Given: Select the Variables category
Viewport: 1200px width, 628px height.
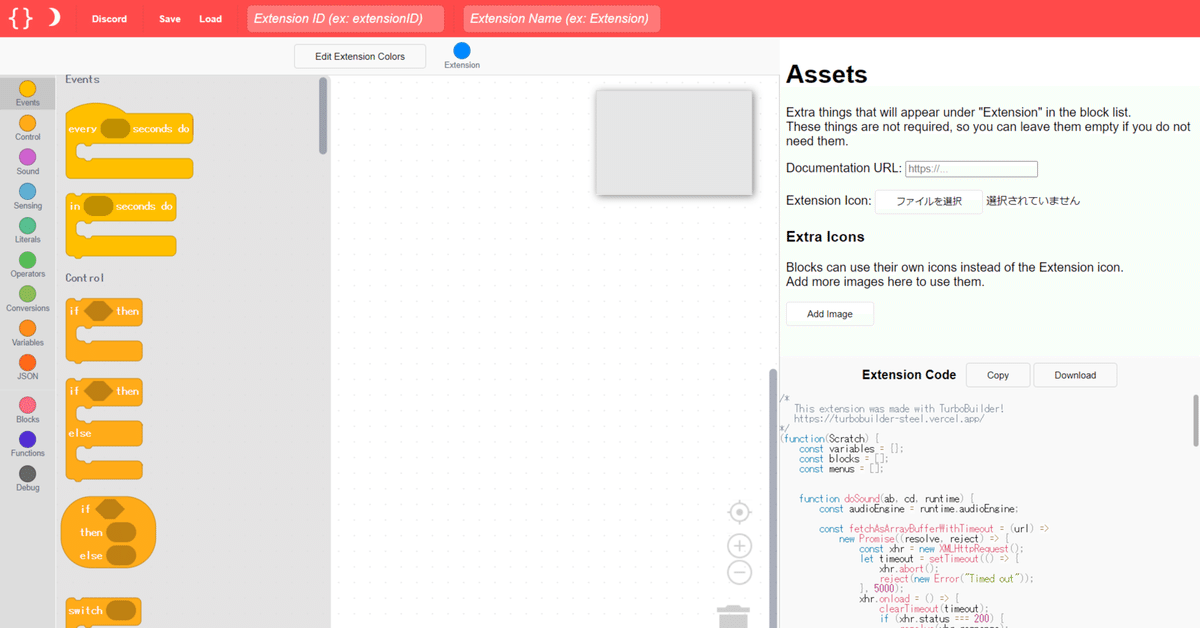Looking at the screenshot, I should pos(28,333).
